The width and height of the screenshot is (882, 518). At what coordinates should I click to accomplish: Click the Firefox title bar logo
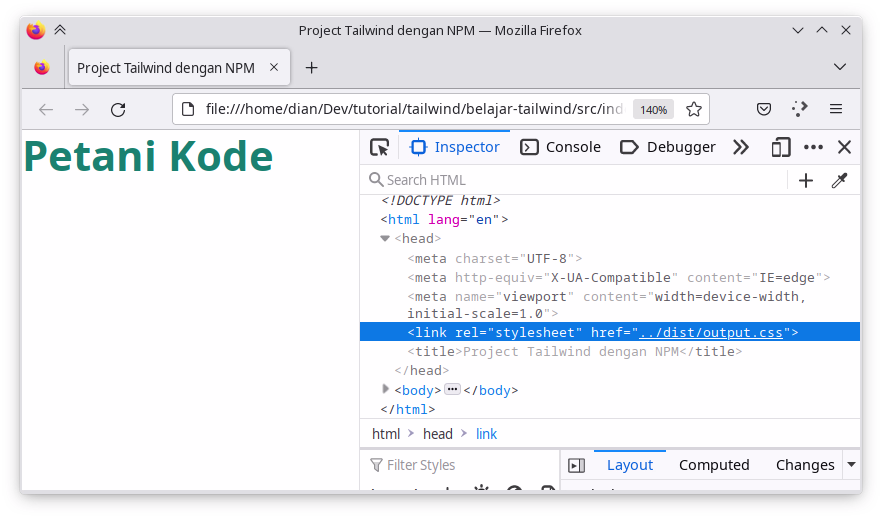35,30
